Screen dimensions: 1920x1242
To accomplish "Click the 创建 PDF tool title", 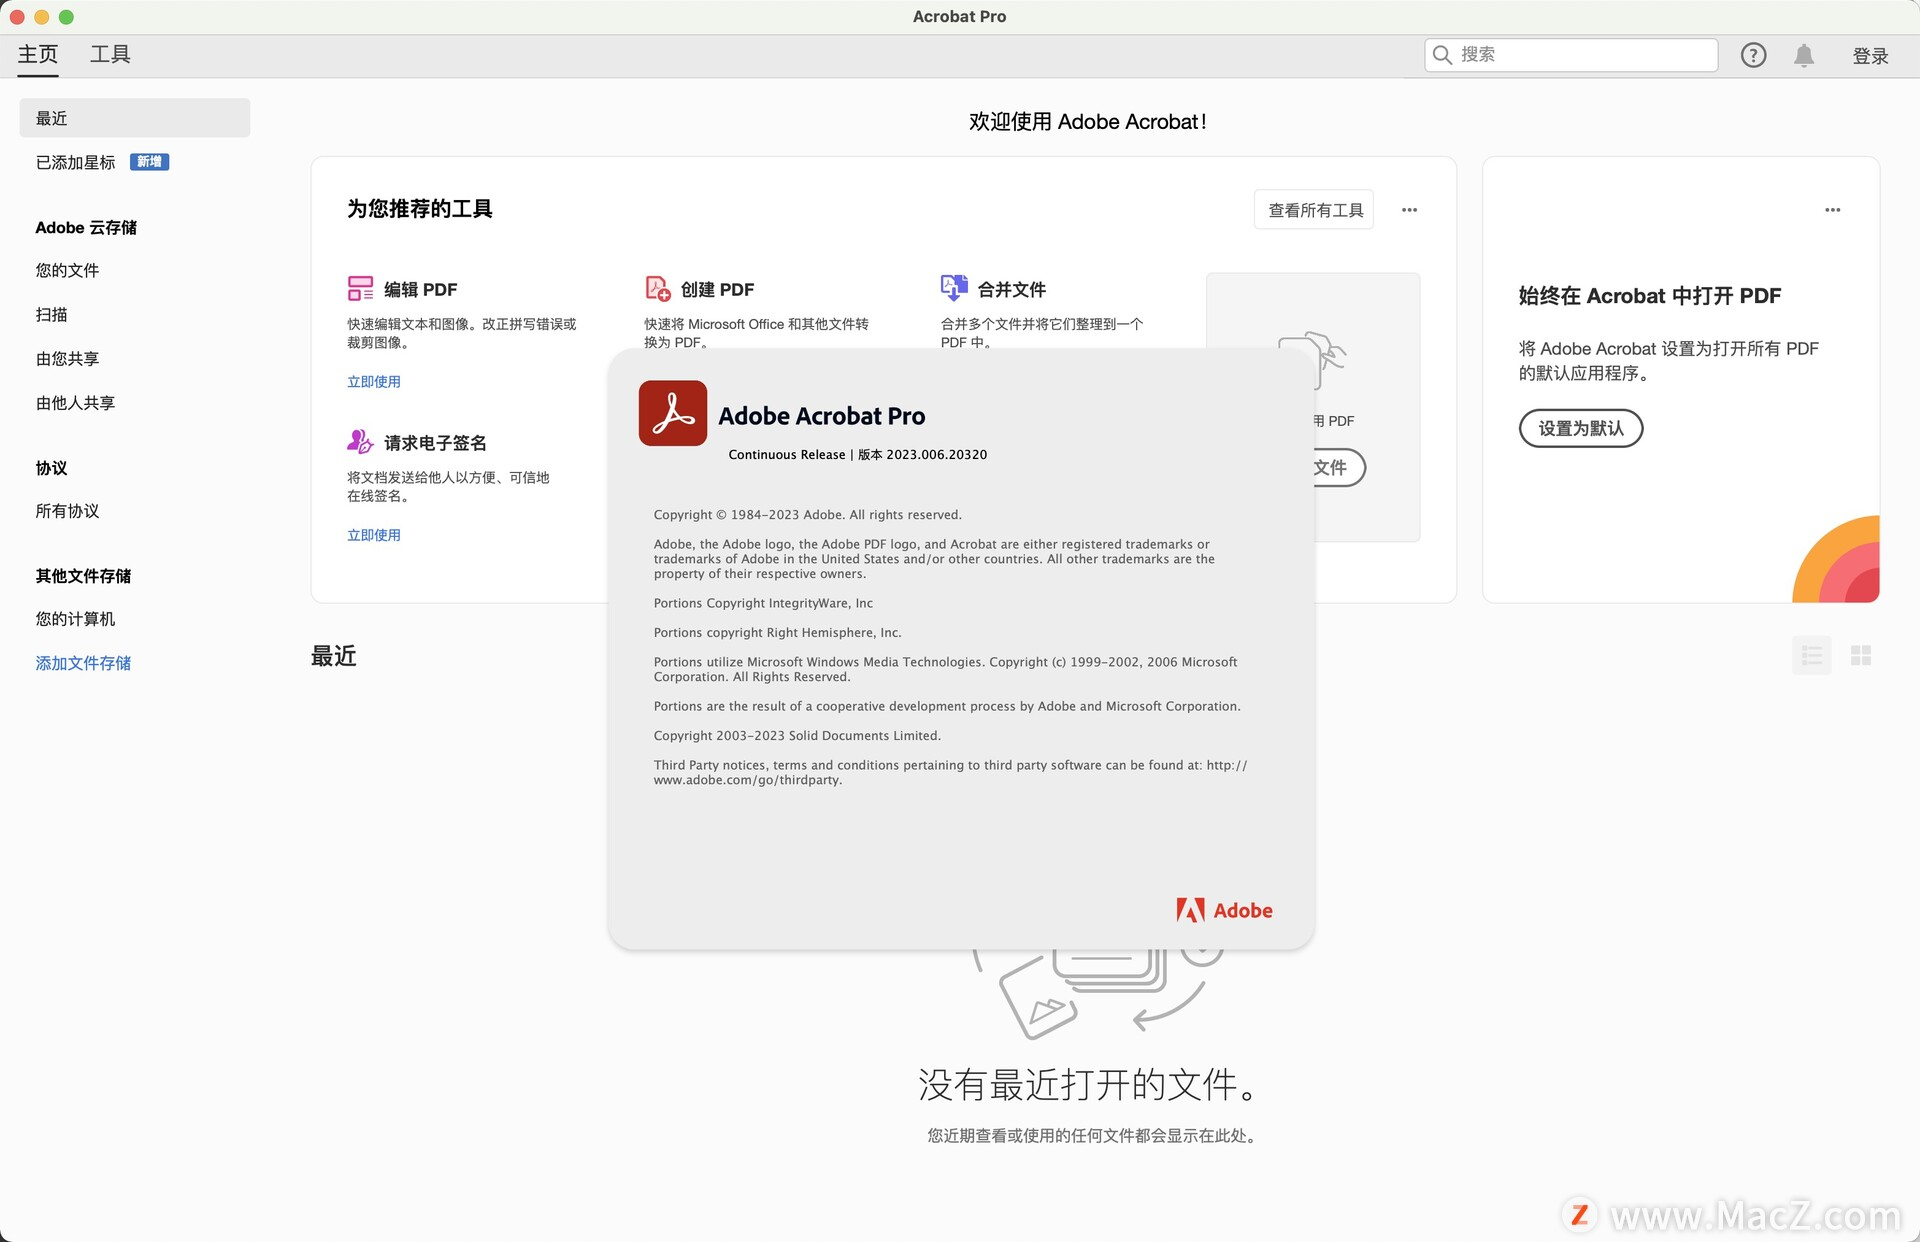I will (718, 289).
